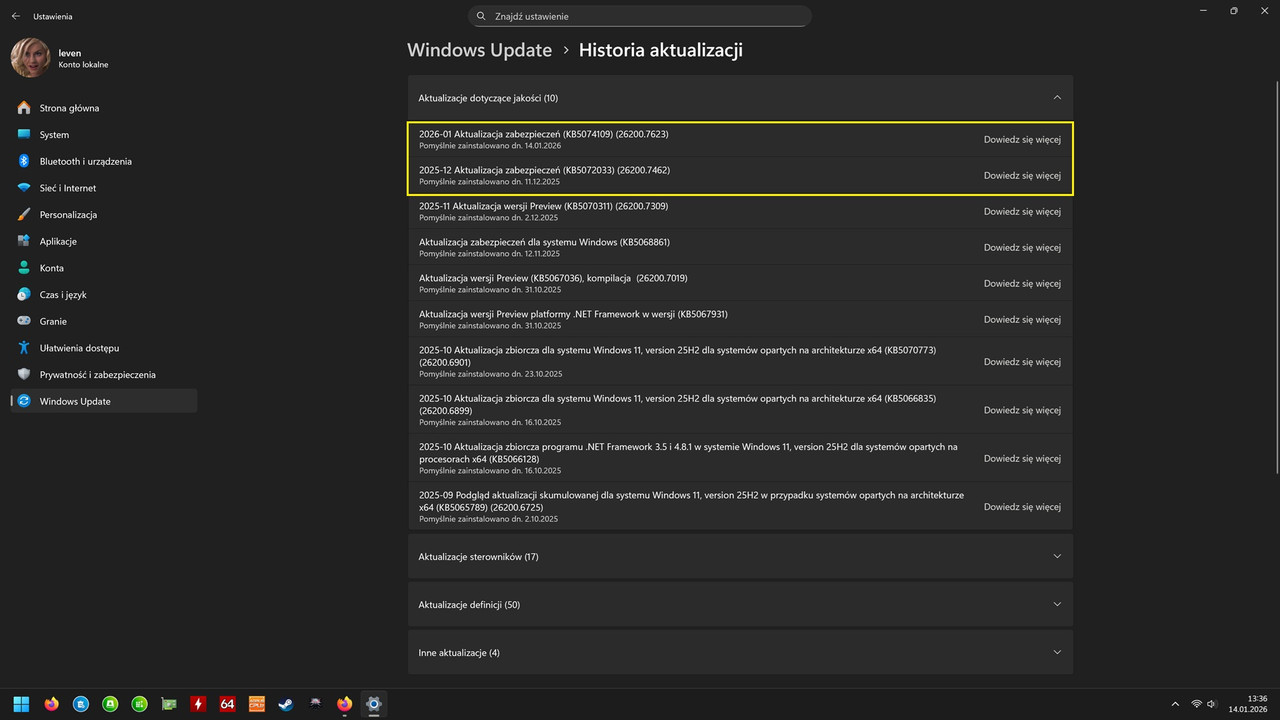1280x720 pixels.
Task: Click Dowiedz się więcej for KB5068861
Action: pyautogui.click(x=1022, y=247)
